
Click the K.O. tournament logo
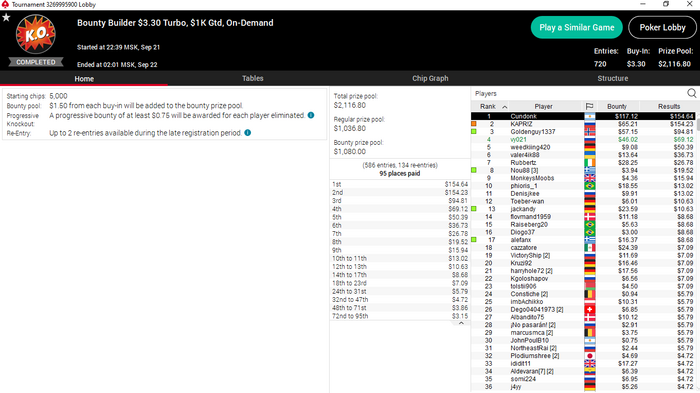[x=36, y=34]
